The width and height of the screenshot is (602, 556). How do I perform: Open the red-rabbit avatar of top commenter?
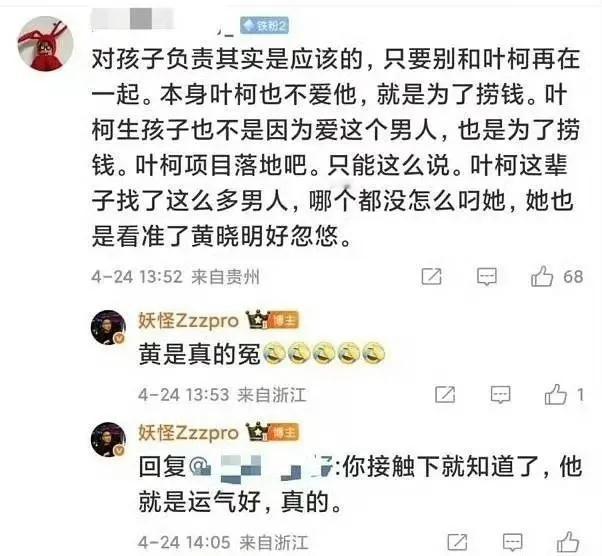click(x=46, y=43)
